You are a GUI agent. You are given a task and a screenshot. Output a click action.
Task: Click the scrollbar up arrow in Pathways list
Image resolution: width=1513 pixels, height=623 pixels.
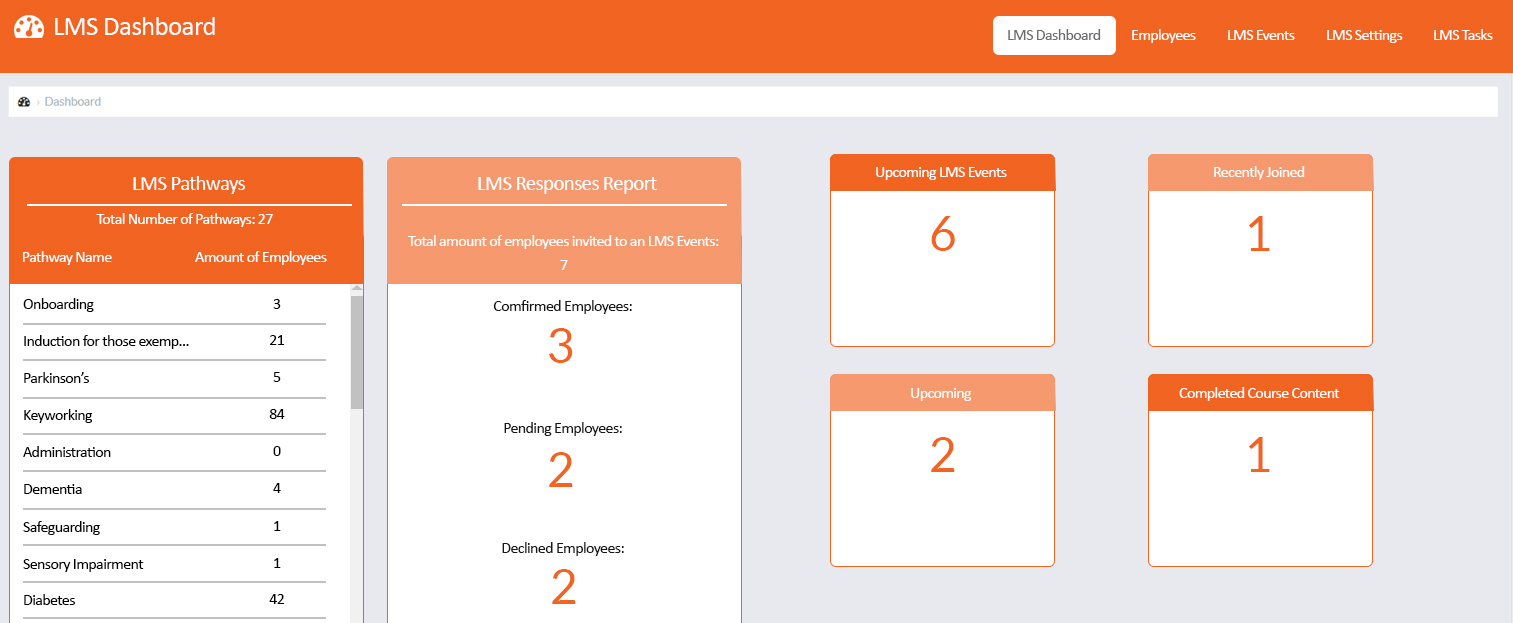pos(357,289)
